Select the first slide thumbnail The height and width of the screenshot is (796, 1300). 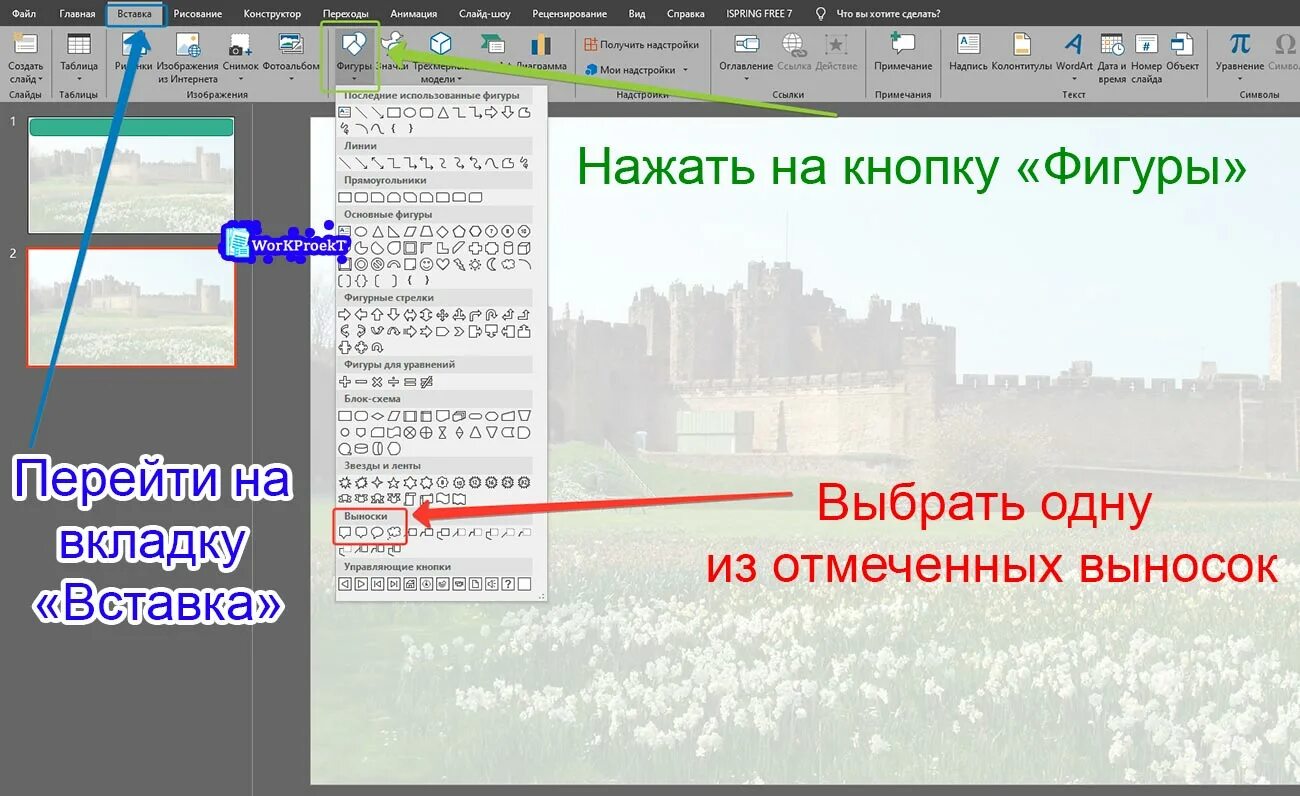[x=132, y=174]
